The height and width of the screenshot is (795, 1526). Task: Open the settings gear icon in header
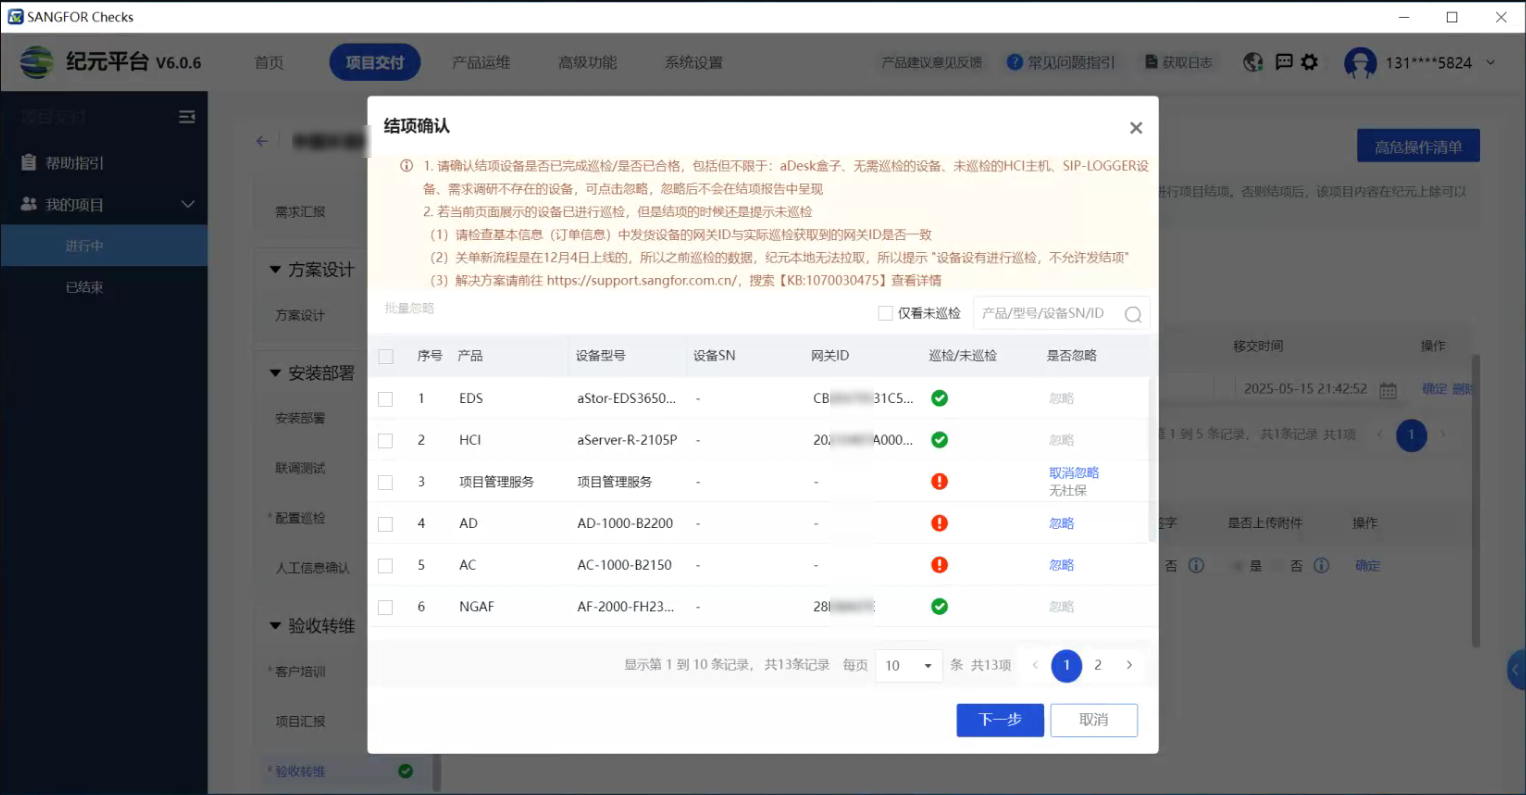pyautogui.click(x=1309, y=62)
